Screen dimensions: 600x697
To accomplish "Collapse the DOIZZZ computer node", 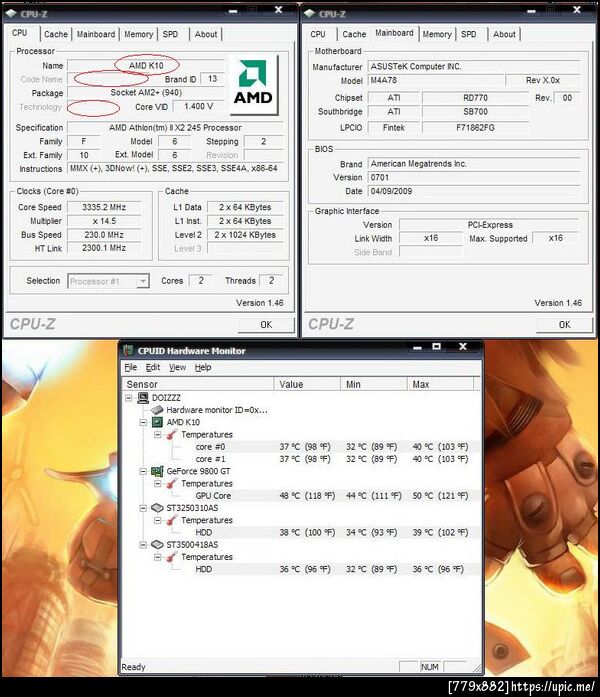I will click(129, 398).
